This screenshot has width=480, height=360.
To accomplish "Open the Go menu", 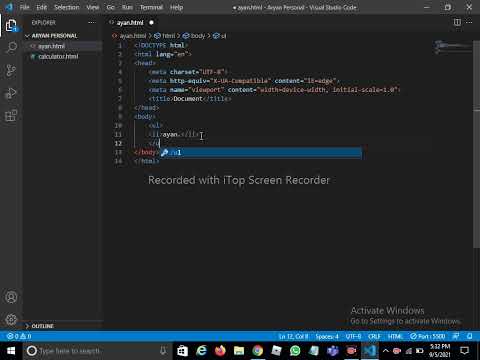I will [110, 7].
